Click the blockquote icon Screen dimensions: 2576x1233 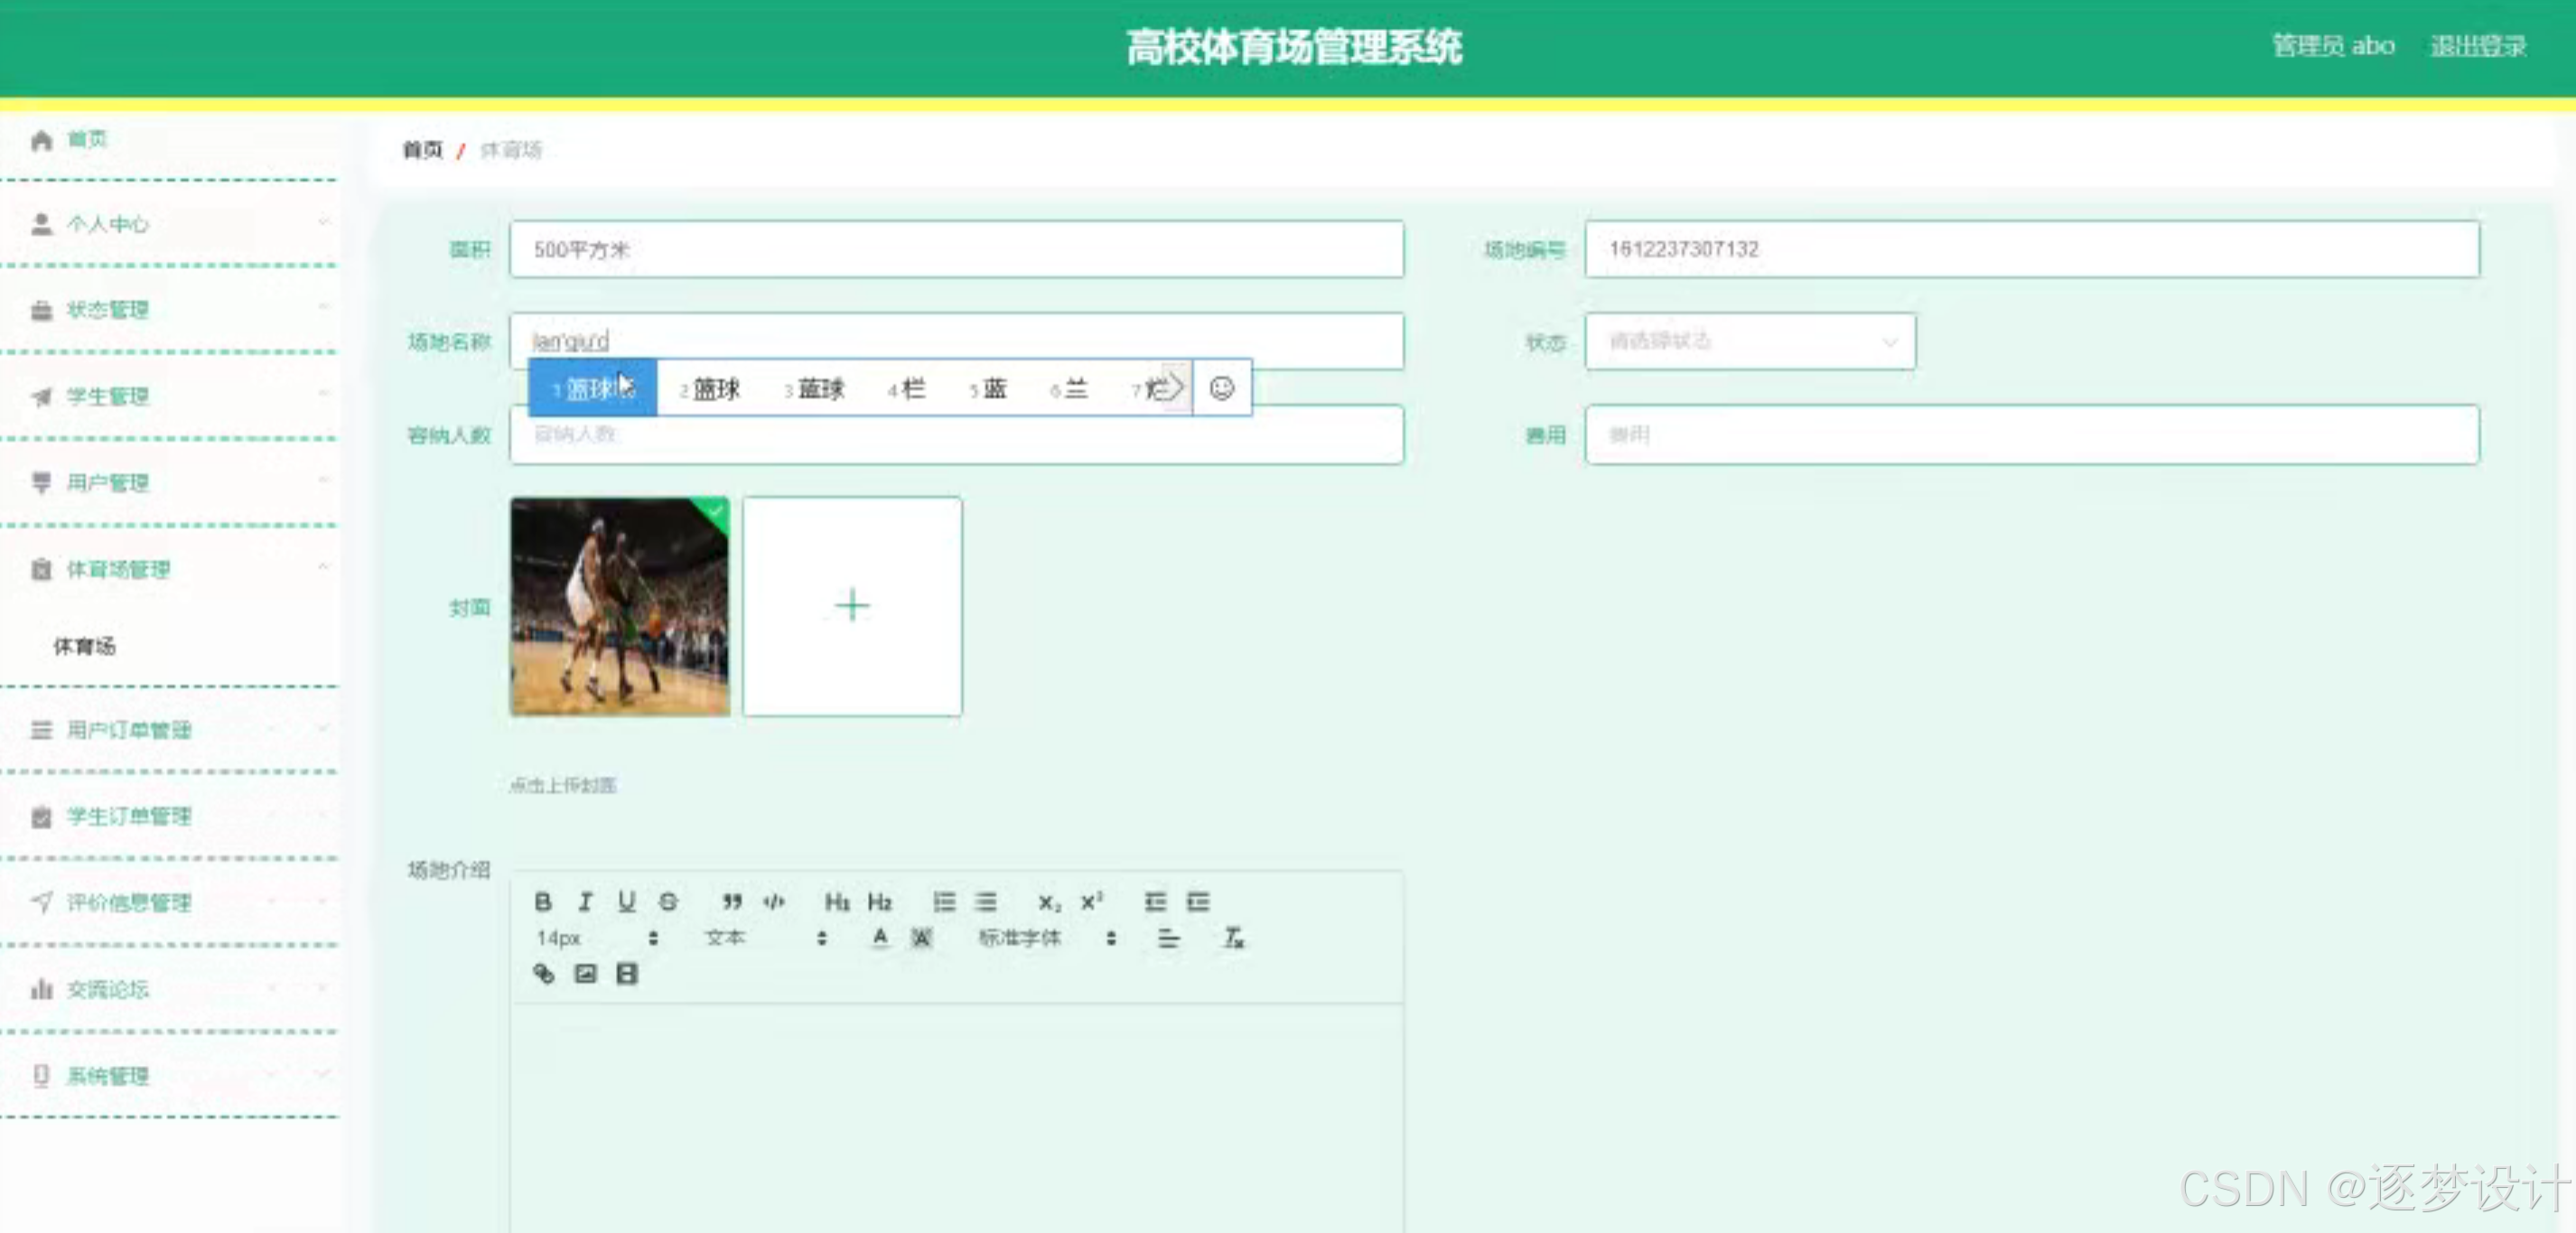point(732,901)
